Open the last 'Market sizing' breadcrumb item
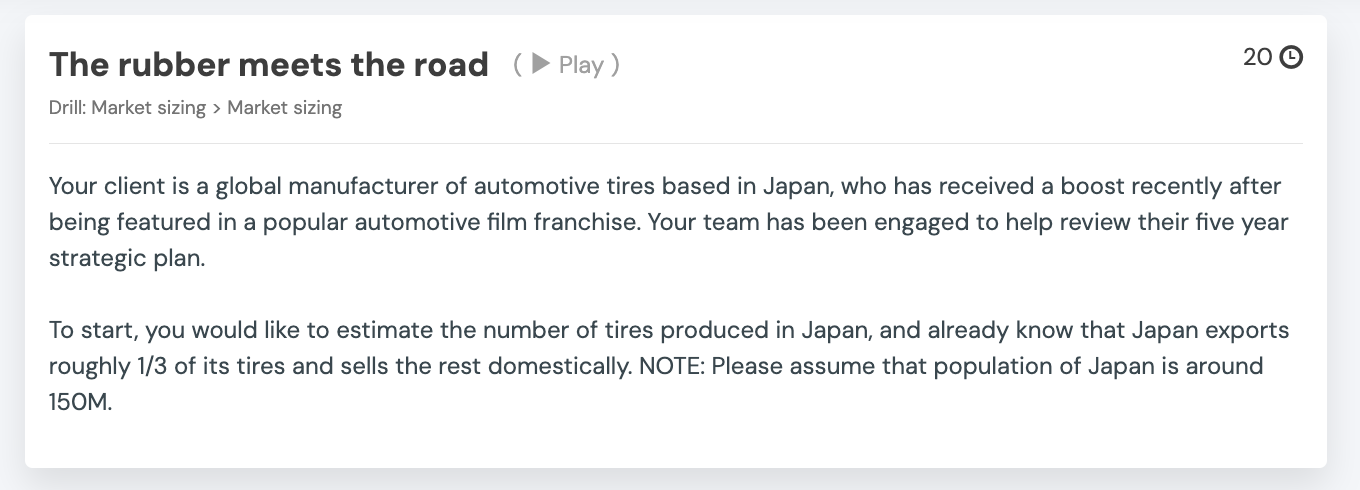 coord(284,108)
